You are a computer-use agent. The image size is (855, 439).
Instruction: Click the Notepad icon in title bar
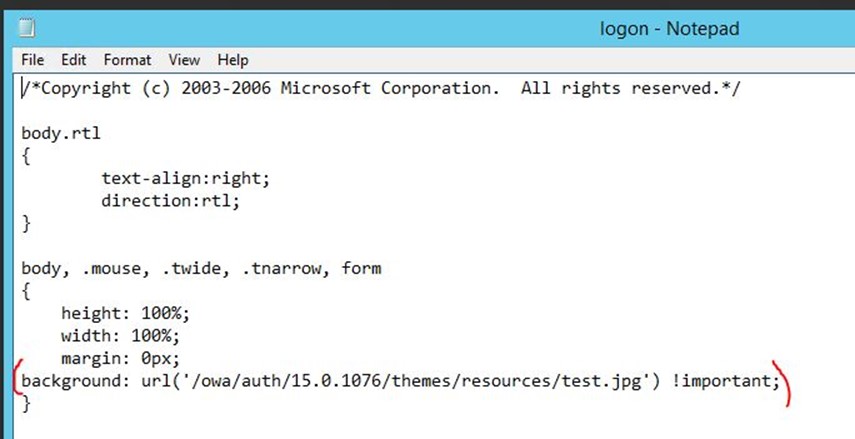(x=26, y=29)
